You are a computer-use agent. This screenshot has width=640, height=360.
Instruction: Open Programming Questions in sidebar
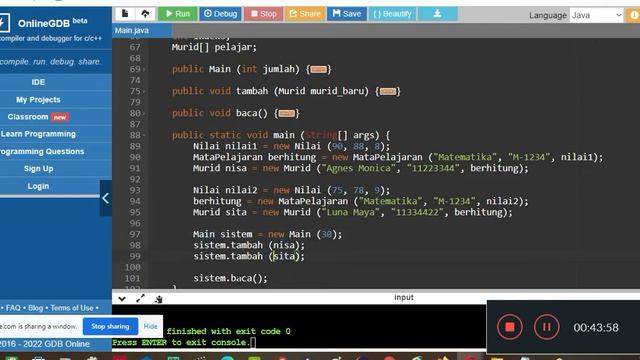click(42, 151)
